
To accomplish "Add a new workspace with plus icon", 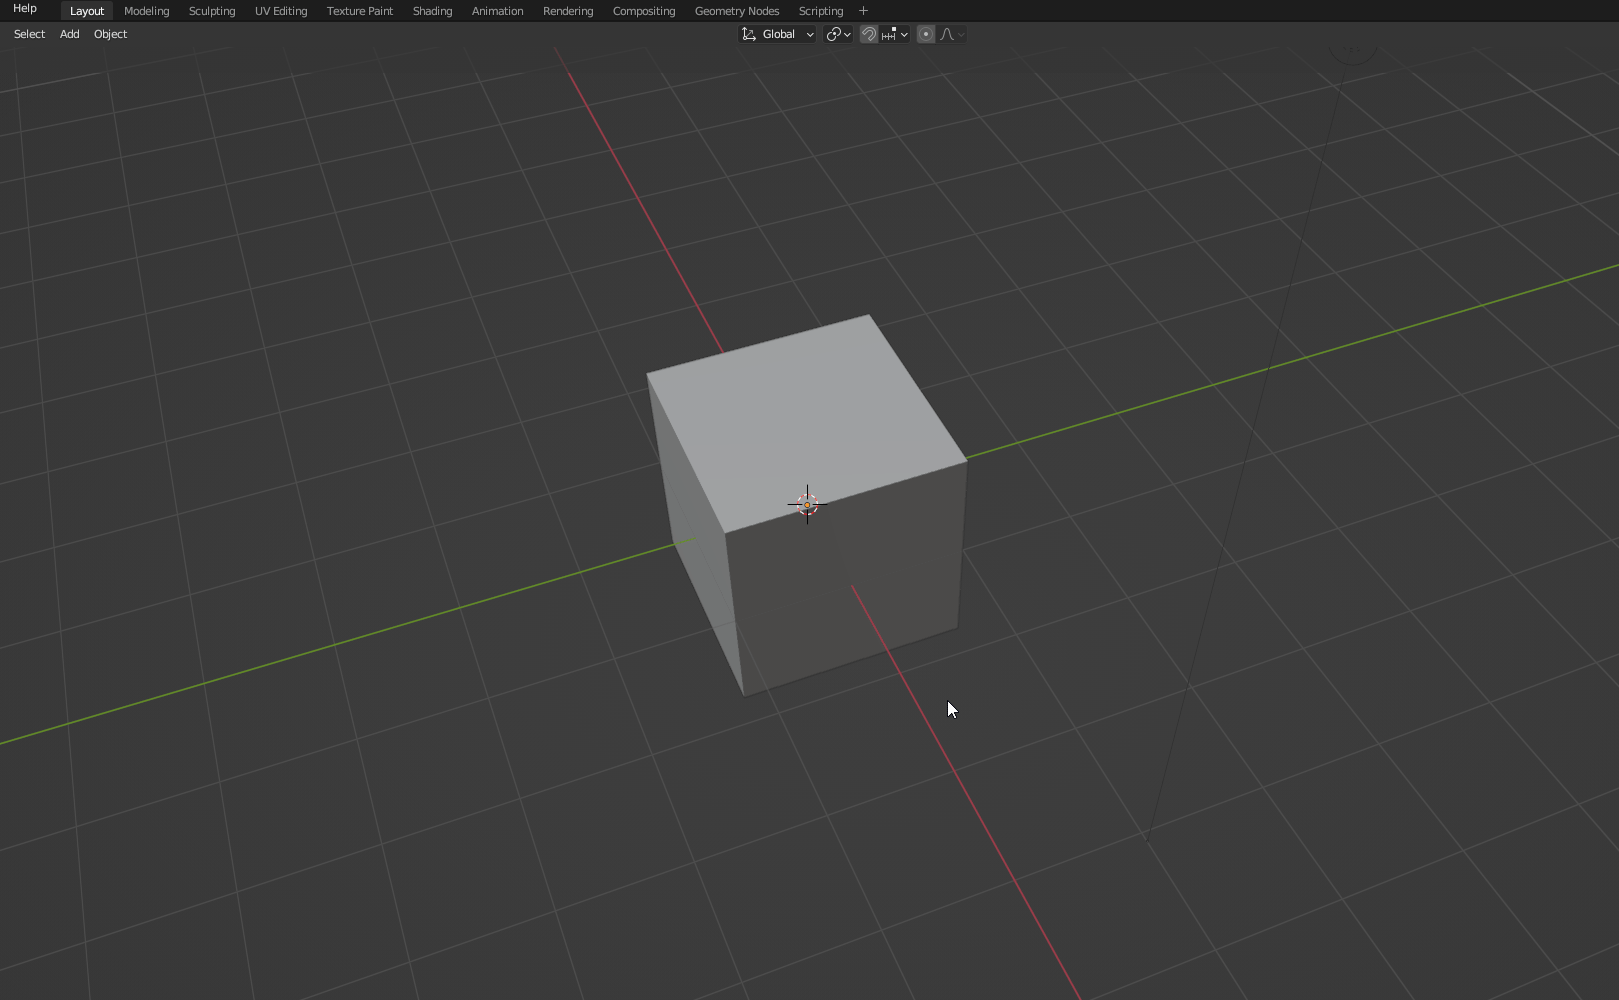I will click(x=864, y=11).
